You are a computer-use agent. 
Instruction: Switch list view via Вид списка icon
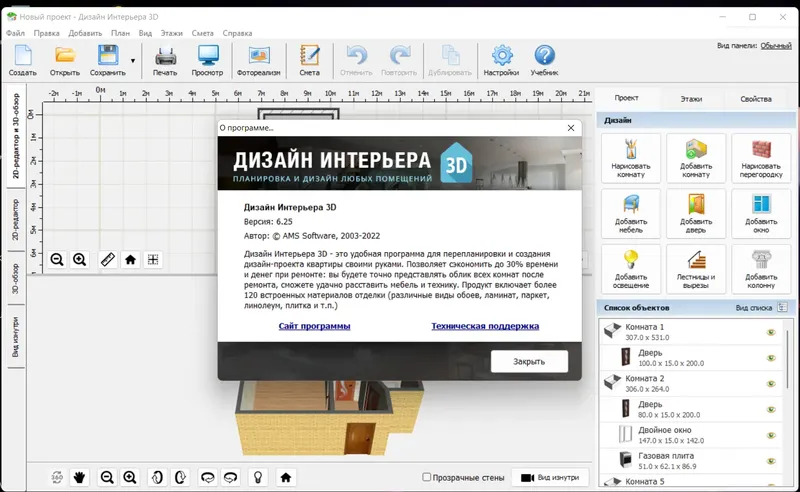coord(782,307)
